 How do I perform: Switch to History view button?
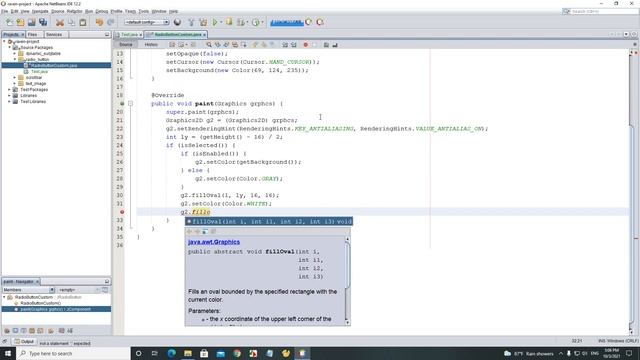151,44
